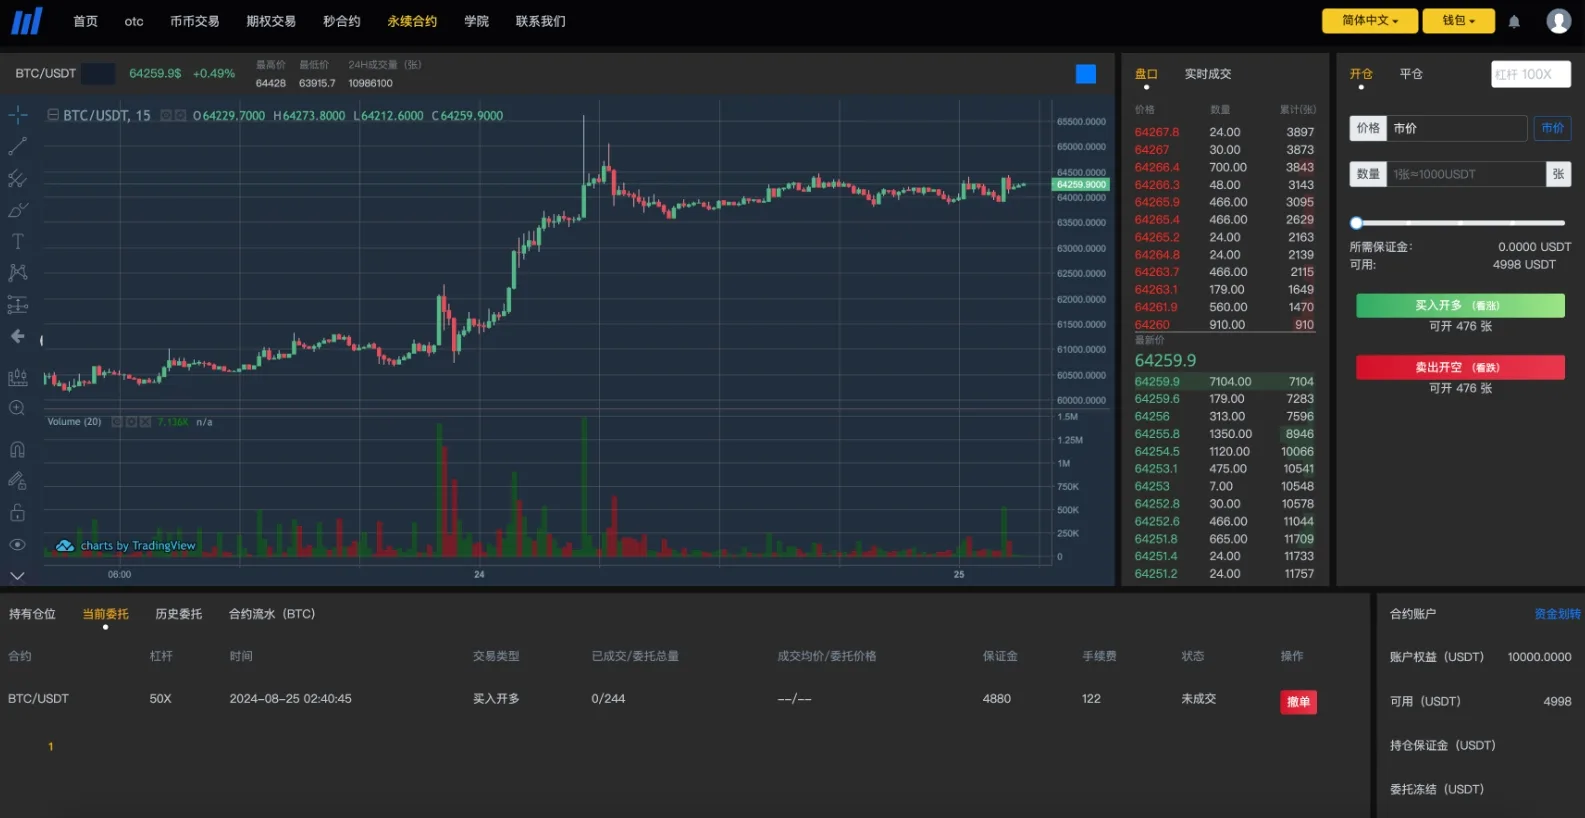Switch to the 实时成交 tab

click(x=1207, y=74)
